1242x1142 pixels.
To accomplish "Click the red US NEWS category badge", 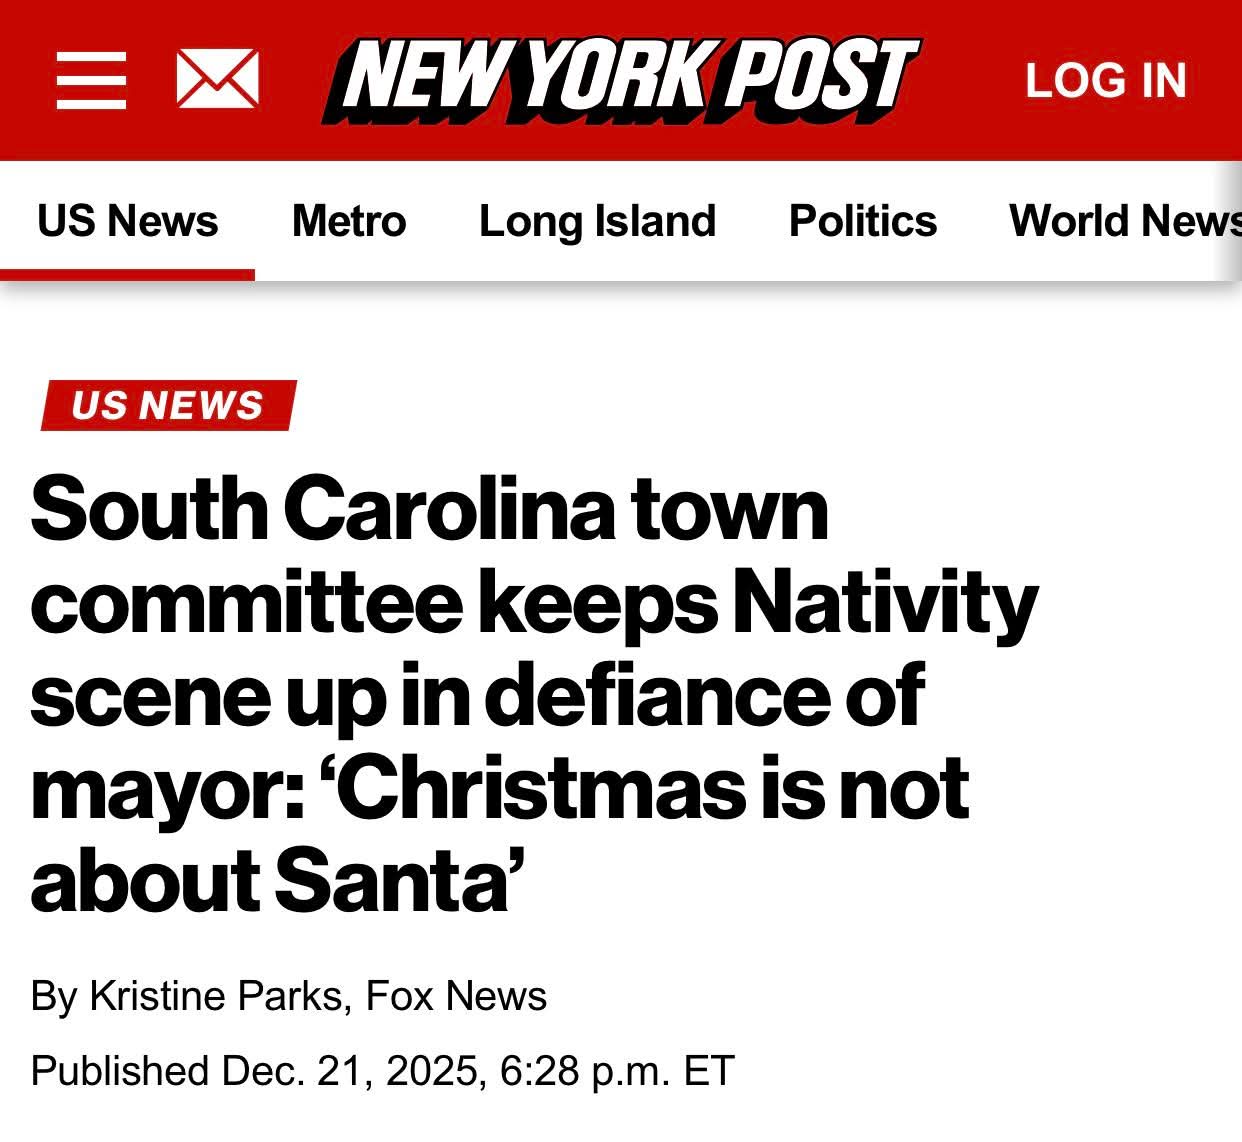I will pos(168,405).
